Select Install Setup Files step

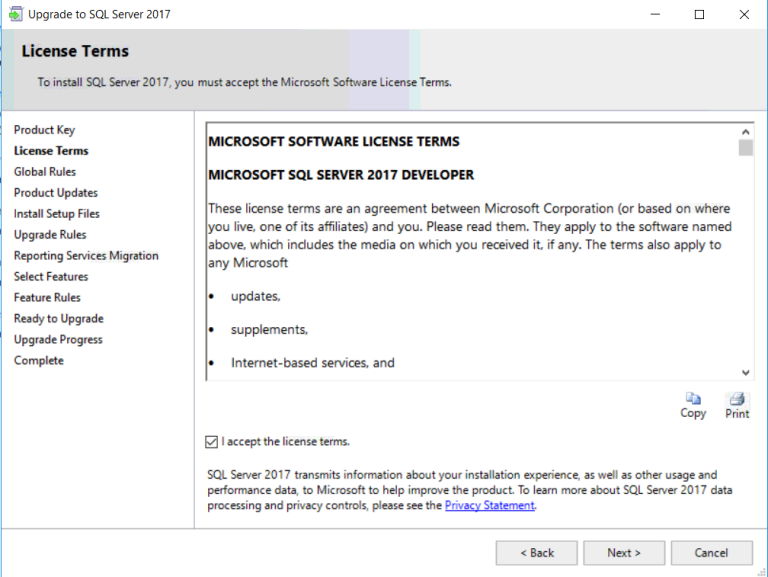(x=57, y=214)
